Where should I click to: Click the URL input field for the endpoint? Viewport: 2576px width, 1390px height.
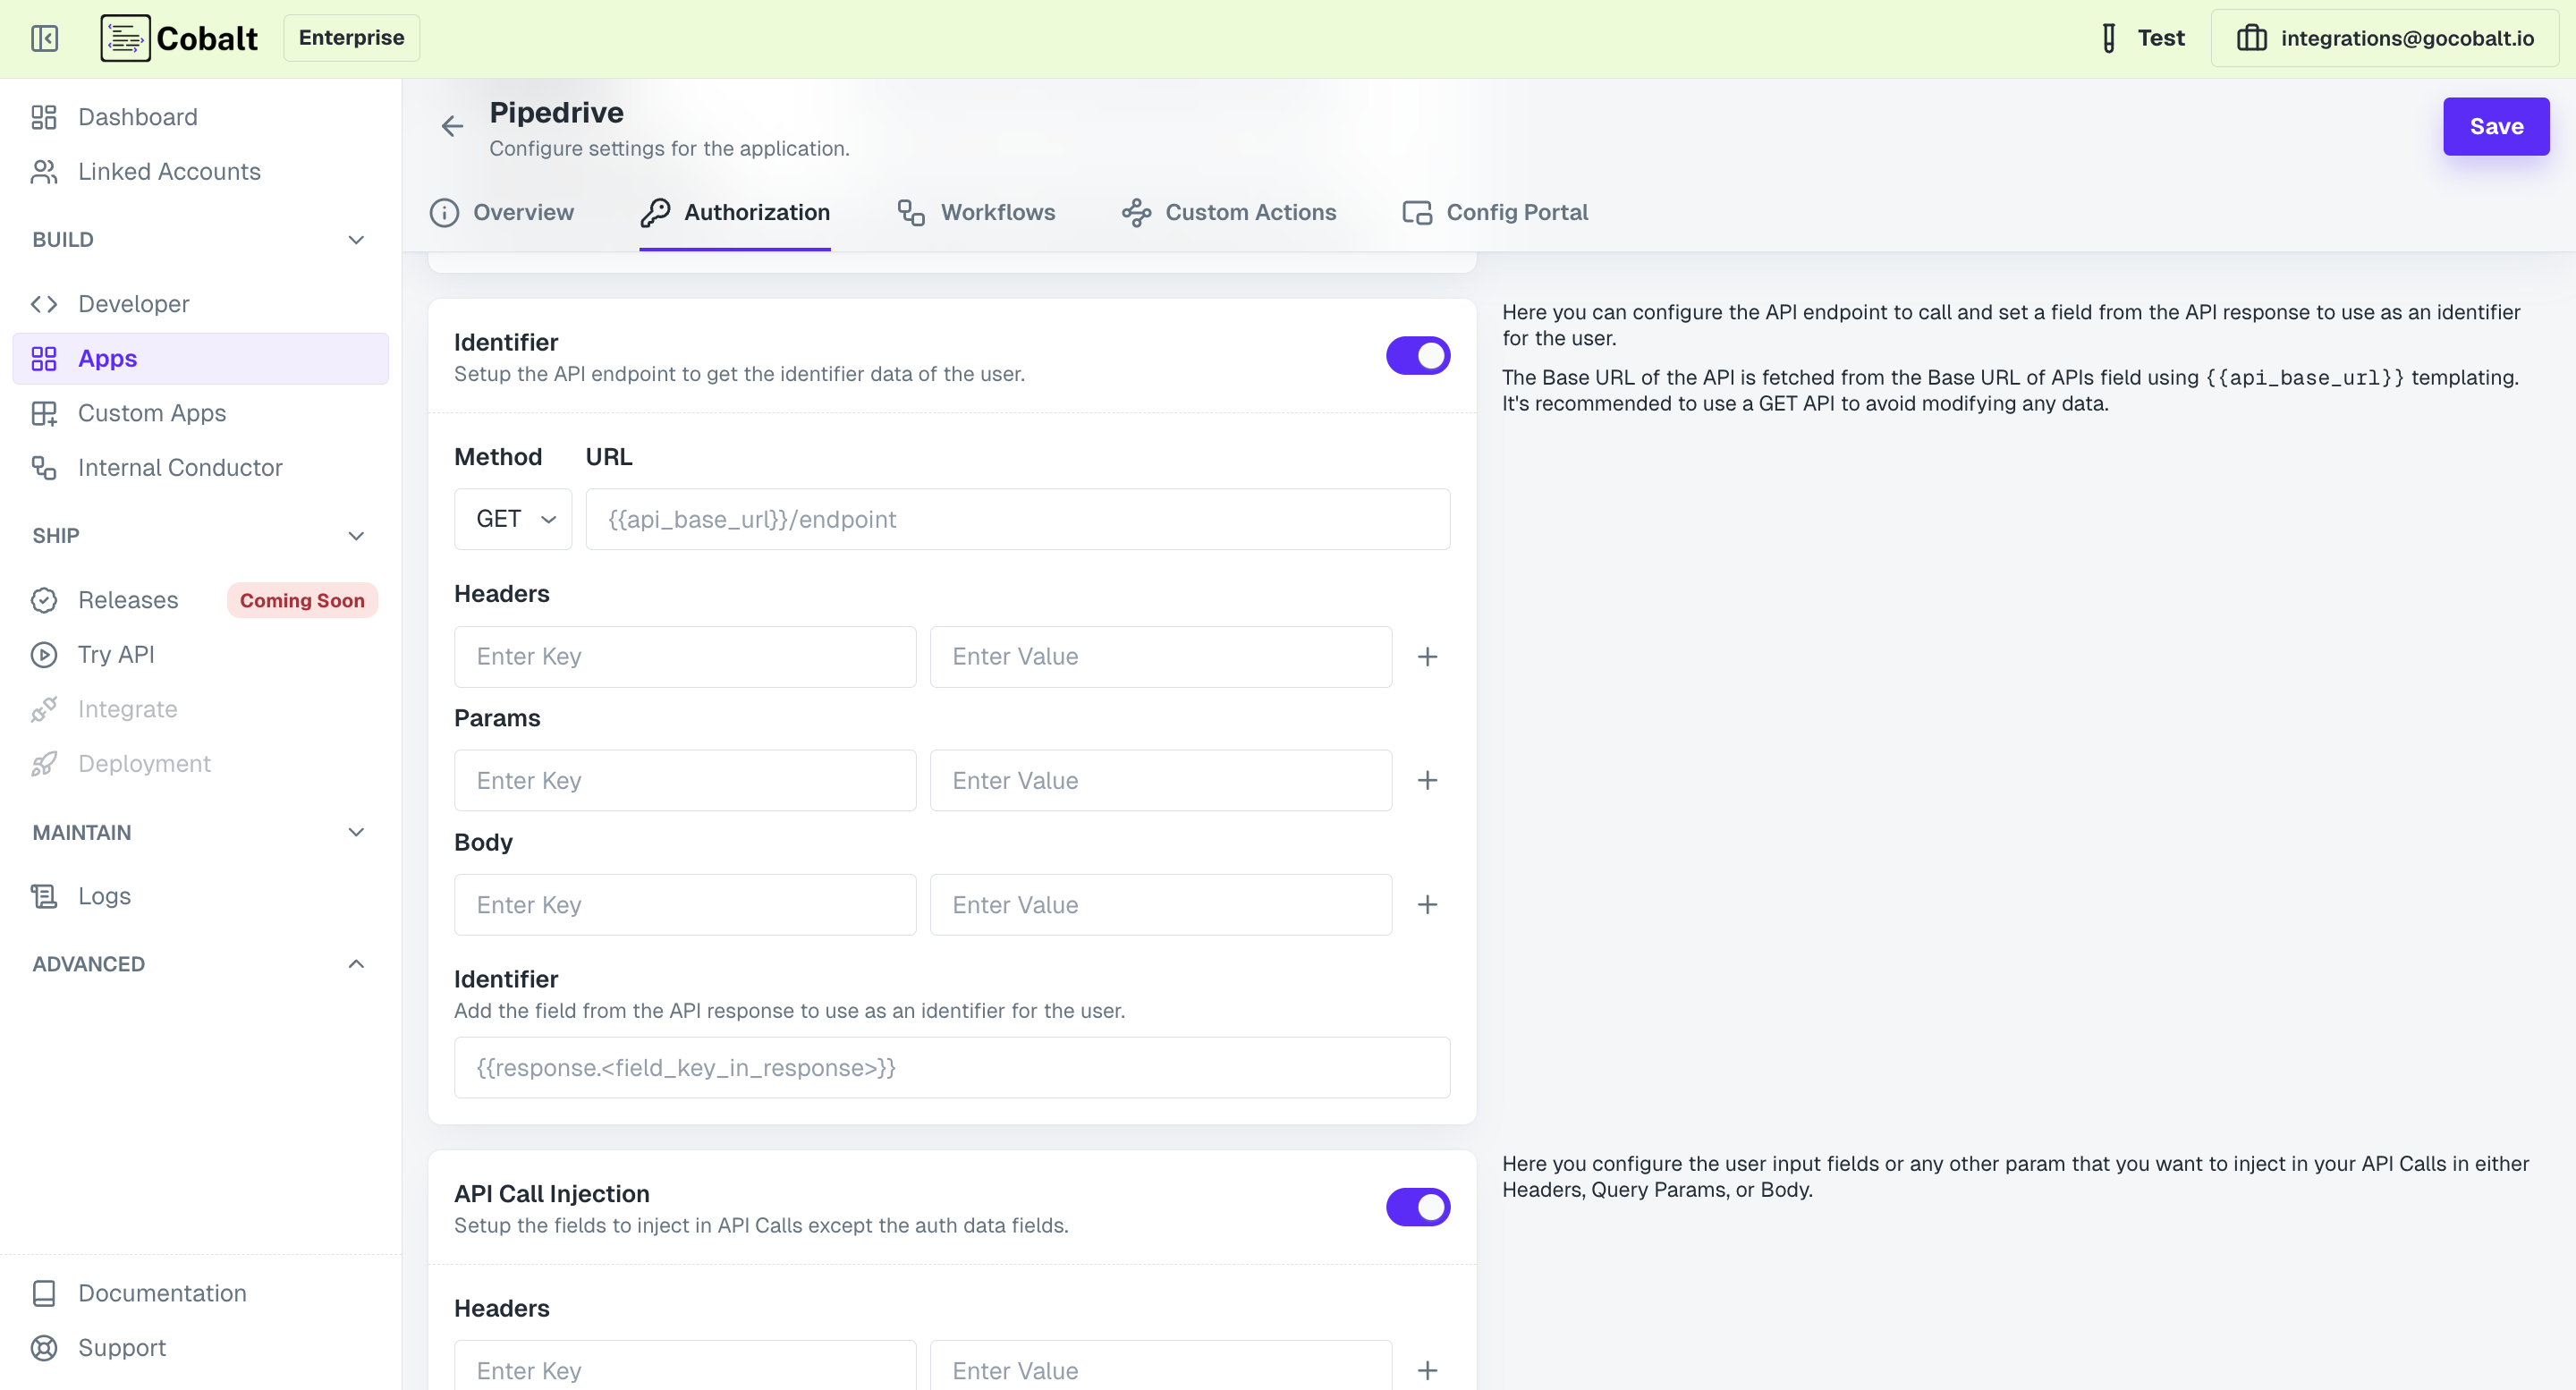1016,519
